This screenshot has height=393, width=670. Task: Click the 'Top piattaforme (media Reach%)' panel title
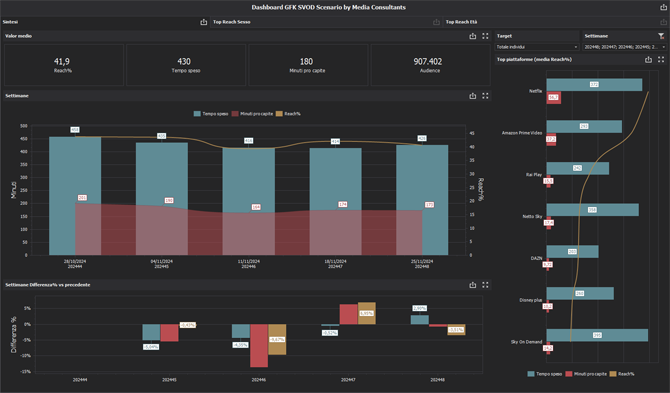click(x=534, y=59)
